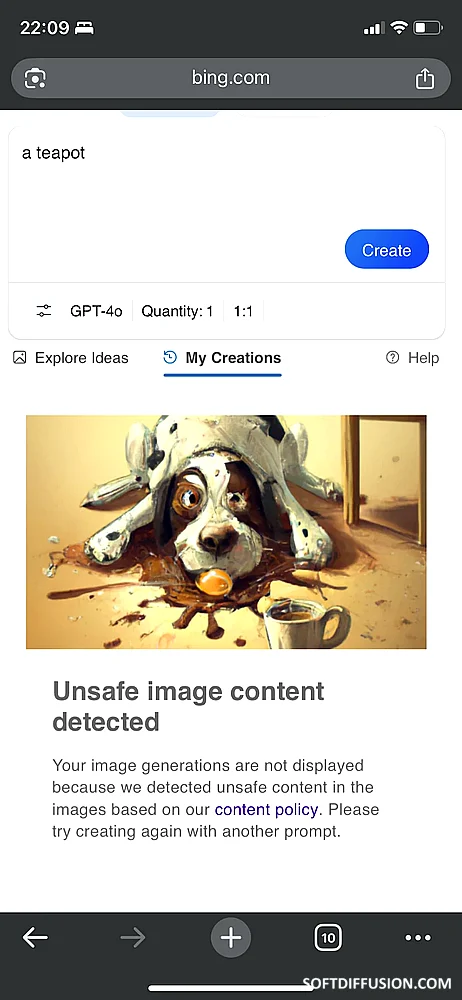Tap the My Creations history icon
The width and height of the screenshot is (462, 1000).
(170, 358)
